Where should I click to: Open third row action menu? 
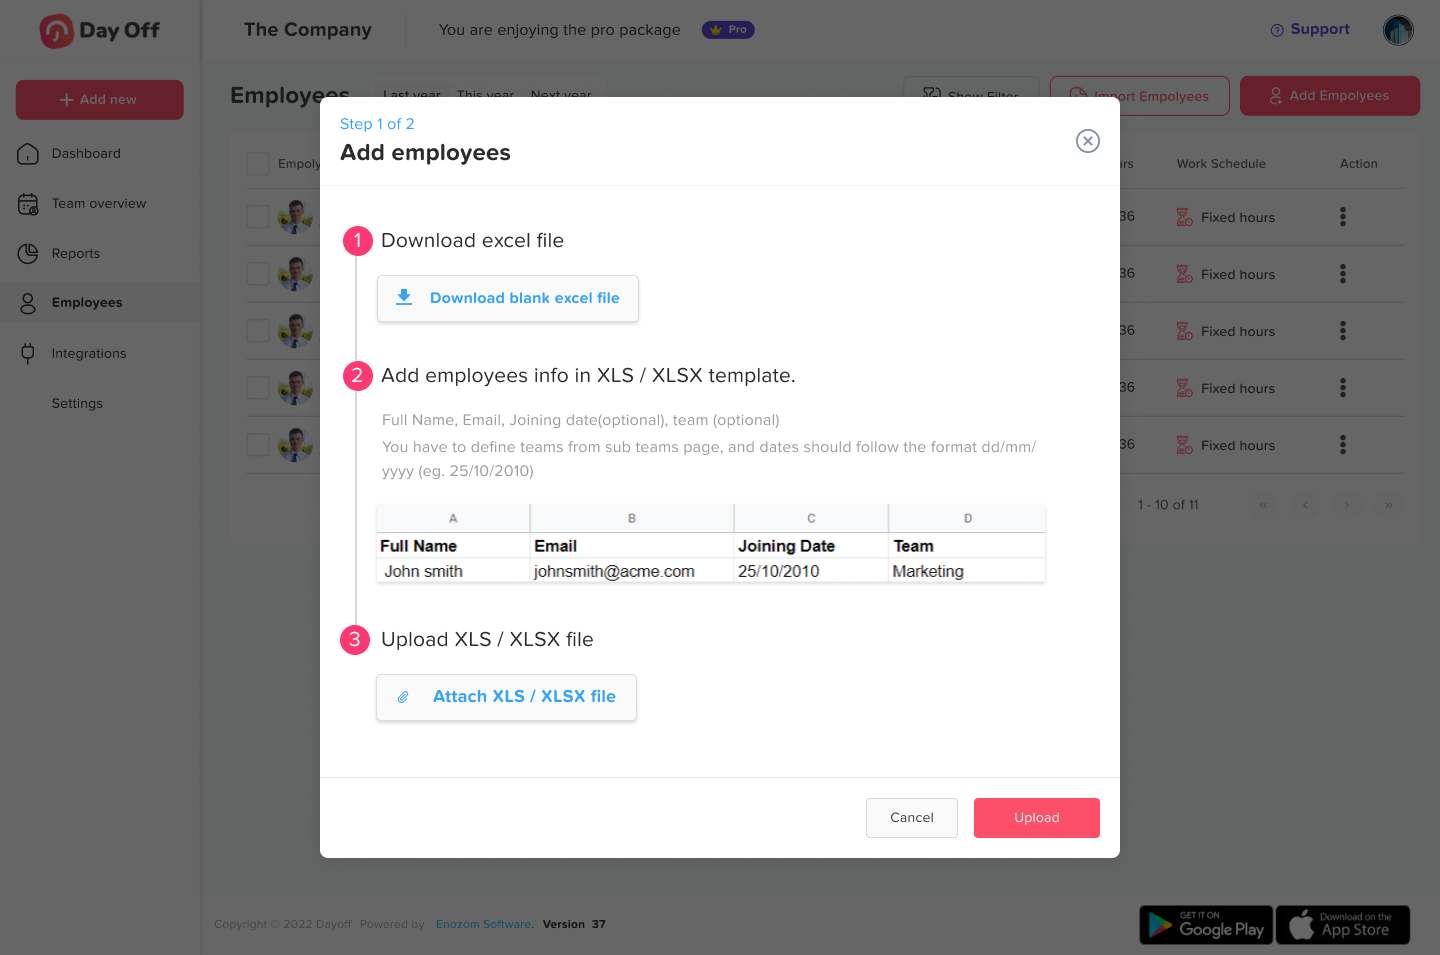coord(1343,331)
